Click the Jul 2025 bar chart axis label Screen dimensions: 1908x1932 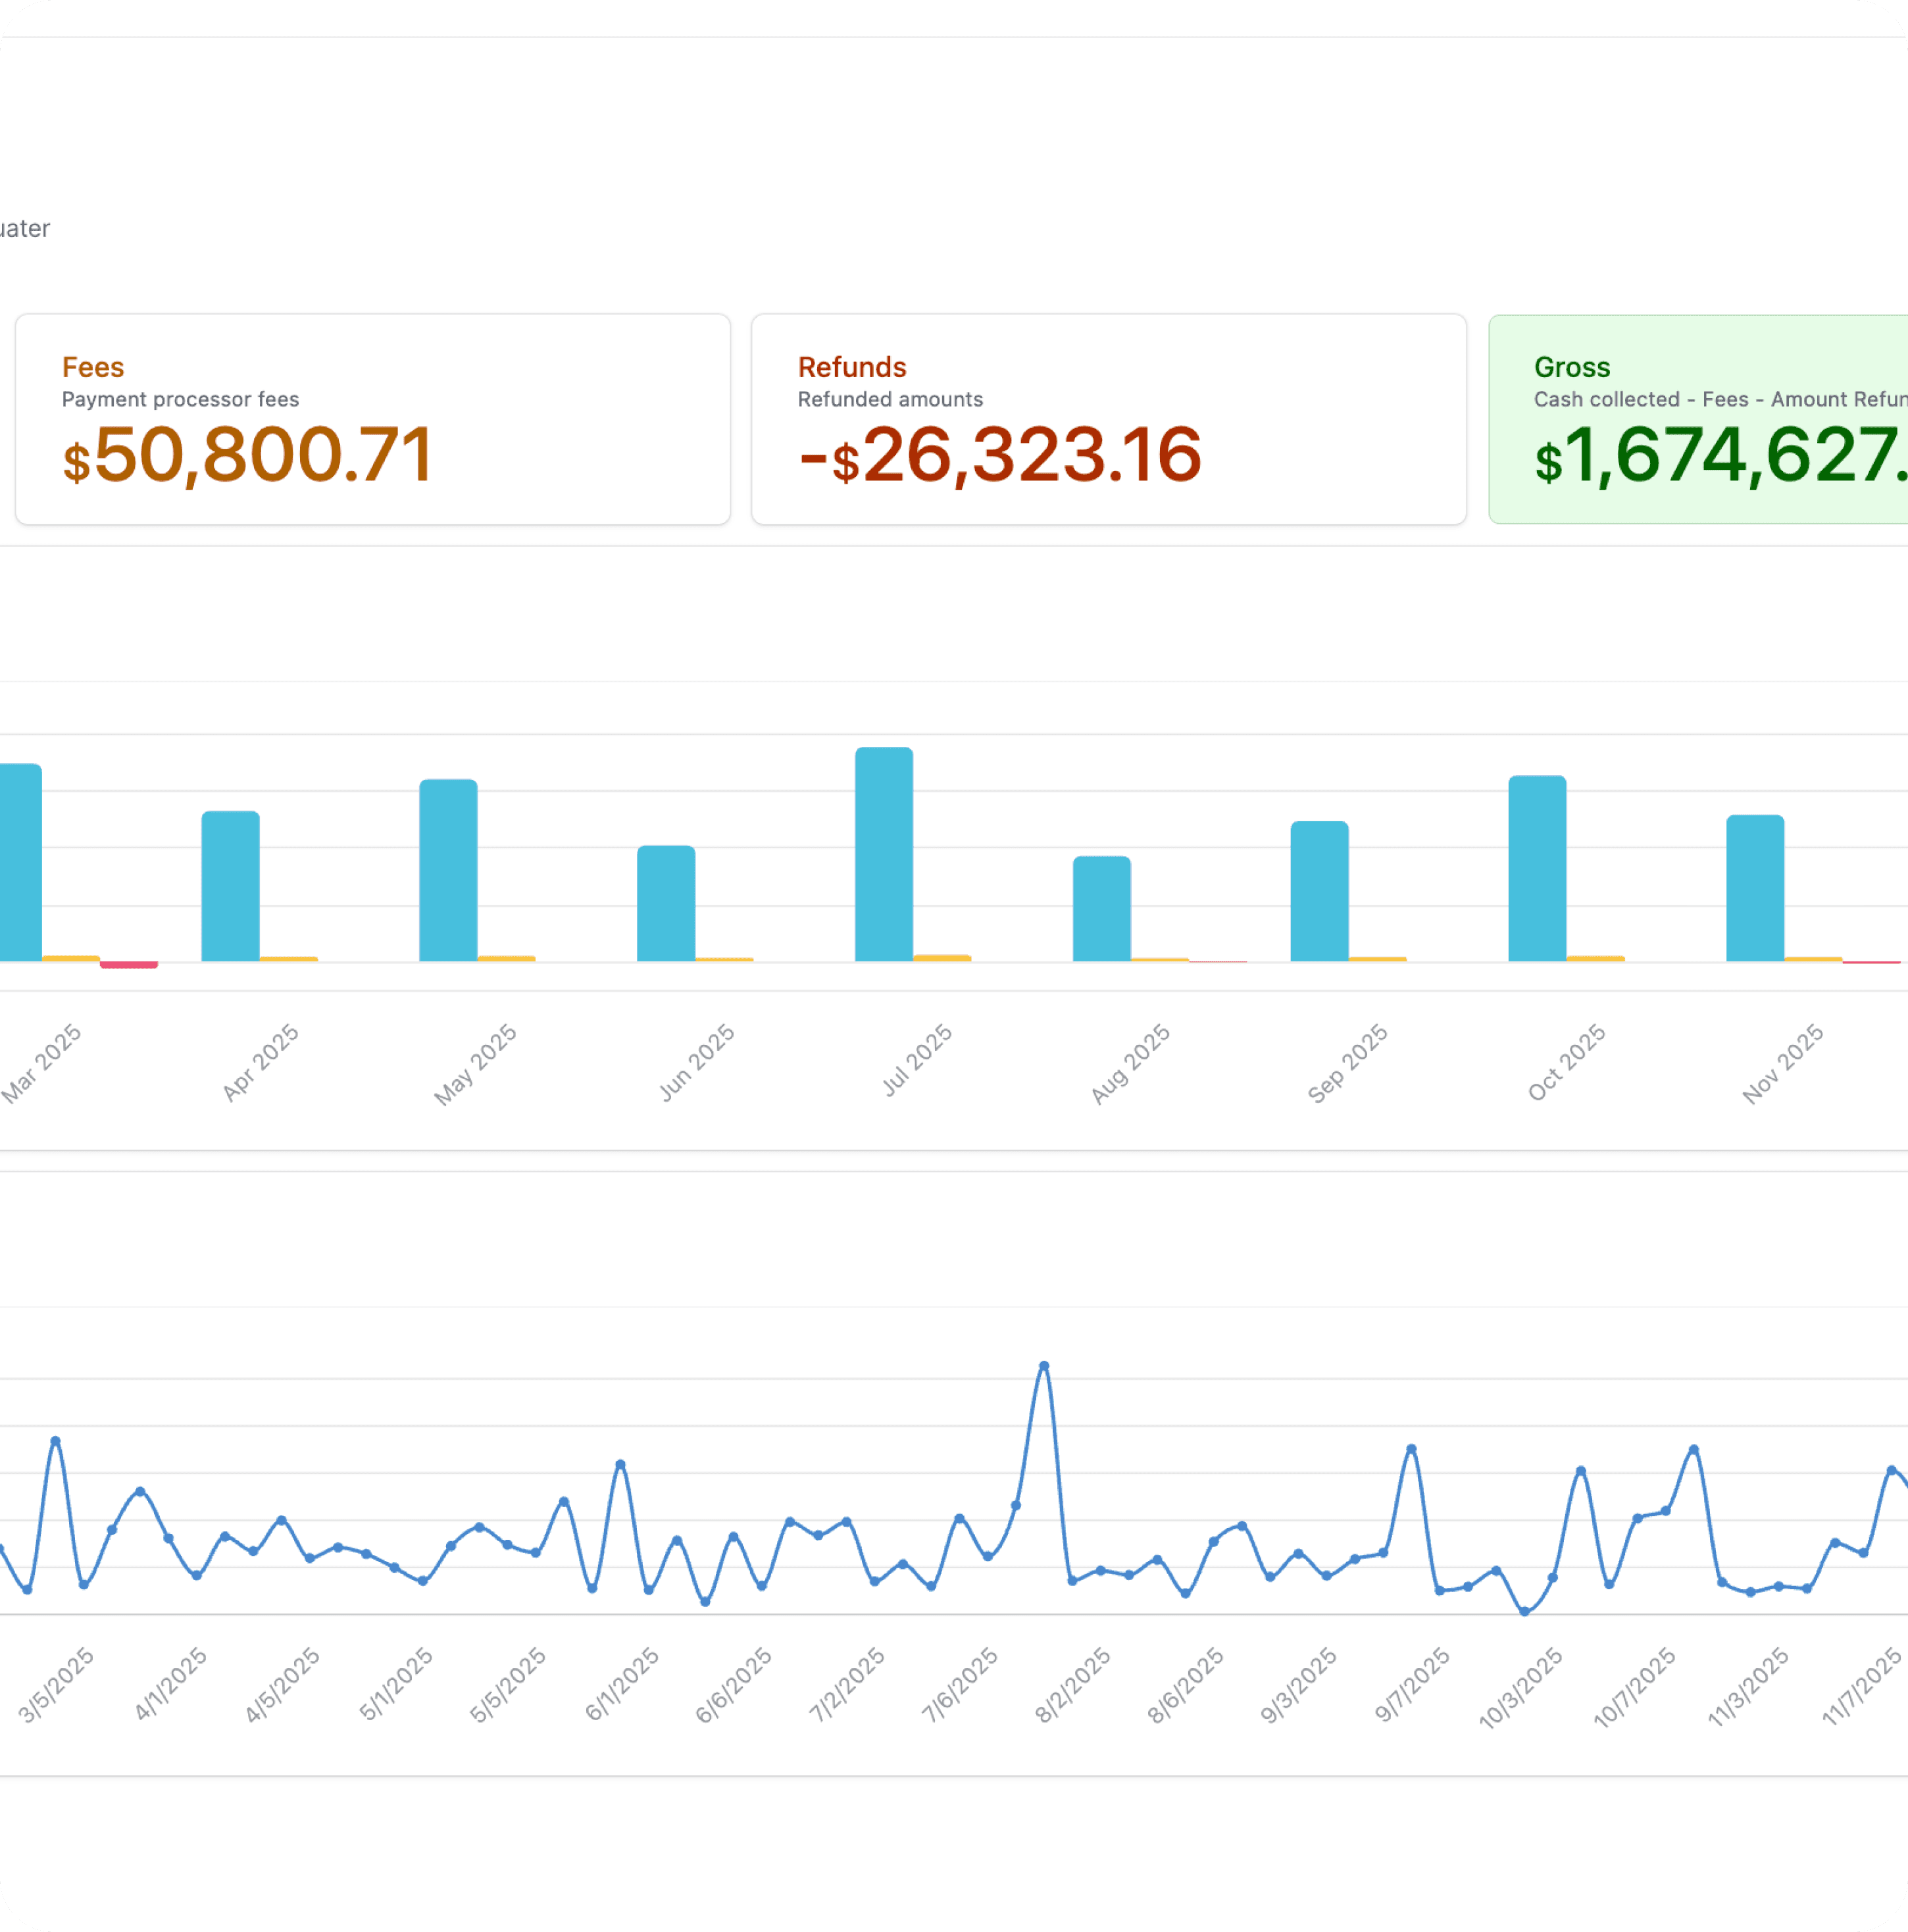(x=917, y=1060)
